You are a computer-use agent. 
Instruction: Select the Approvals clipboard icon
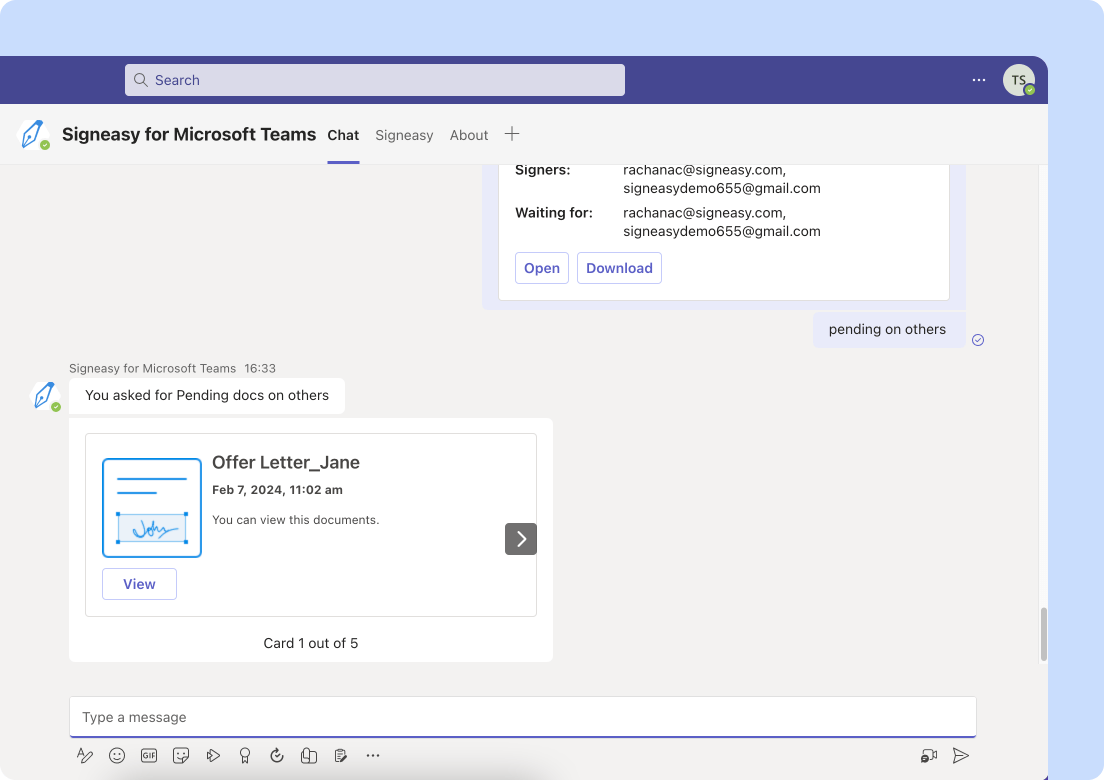point(341,755)
